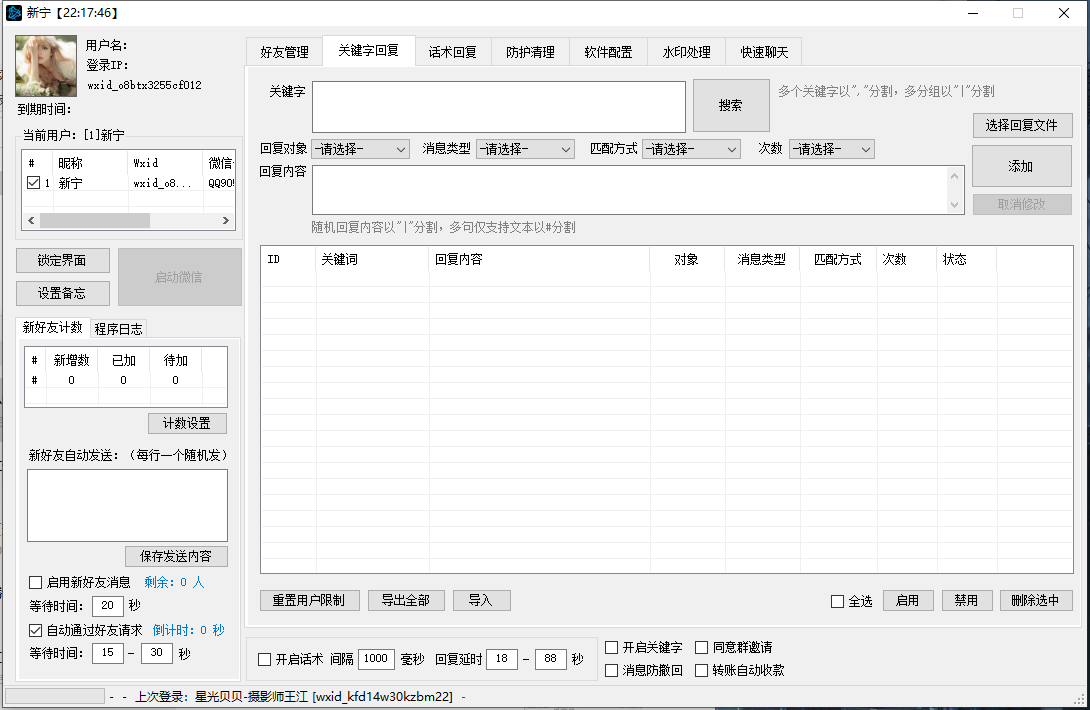
Task: Open the 次数 dropdown
Action: pos(831,149)
